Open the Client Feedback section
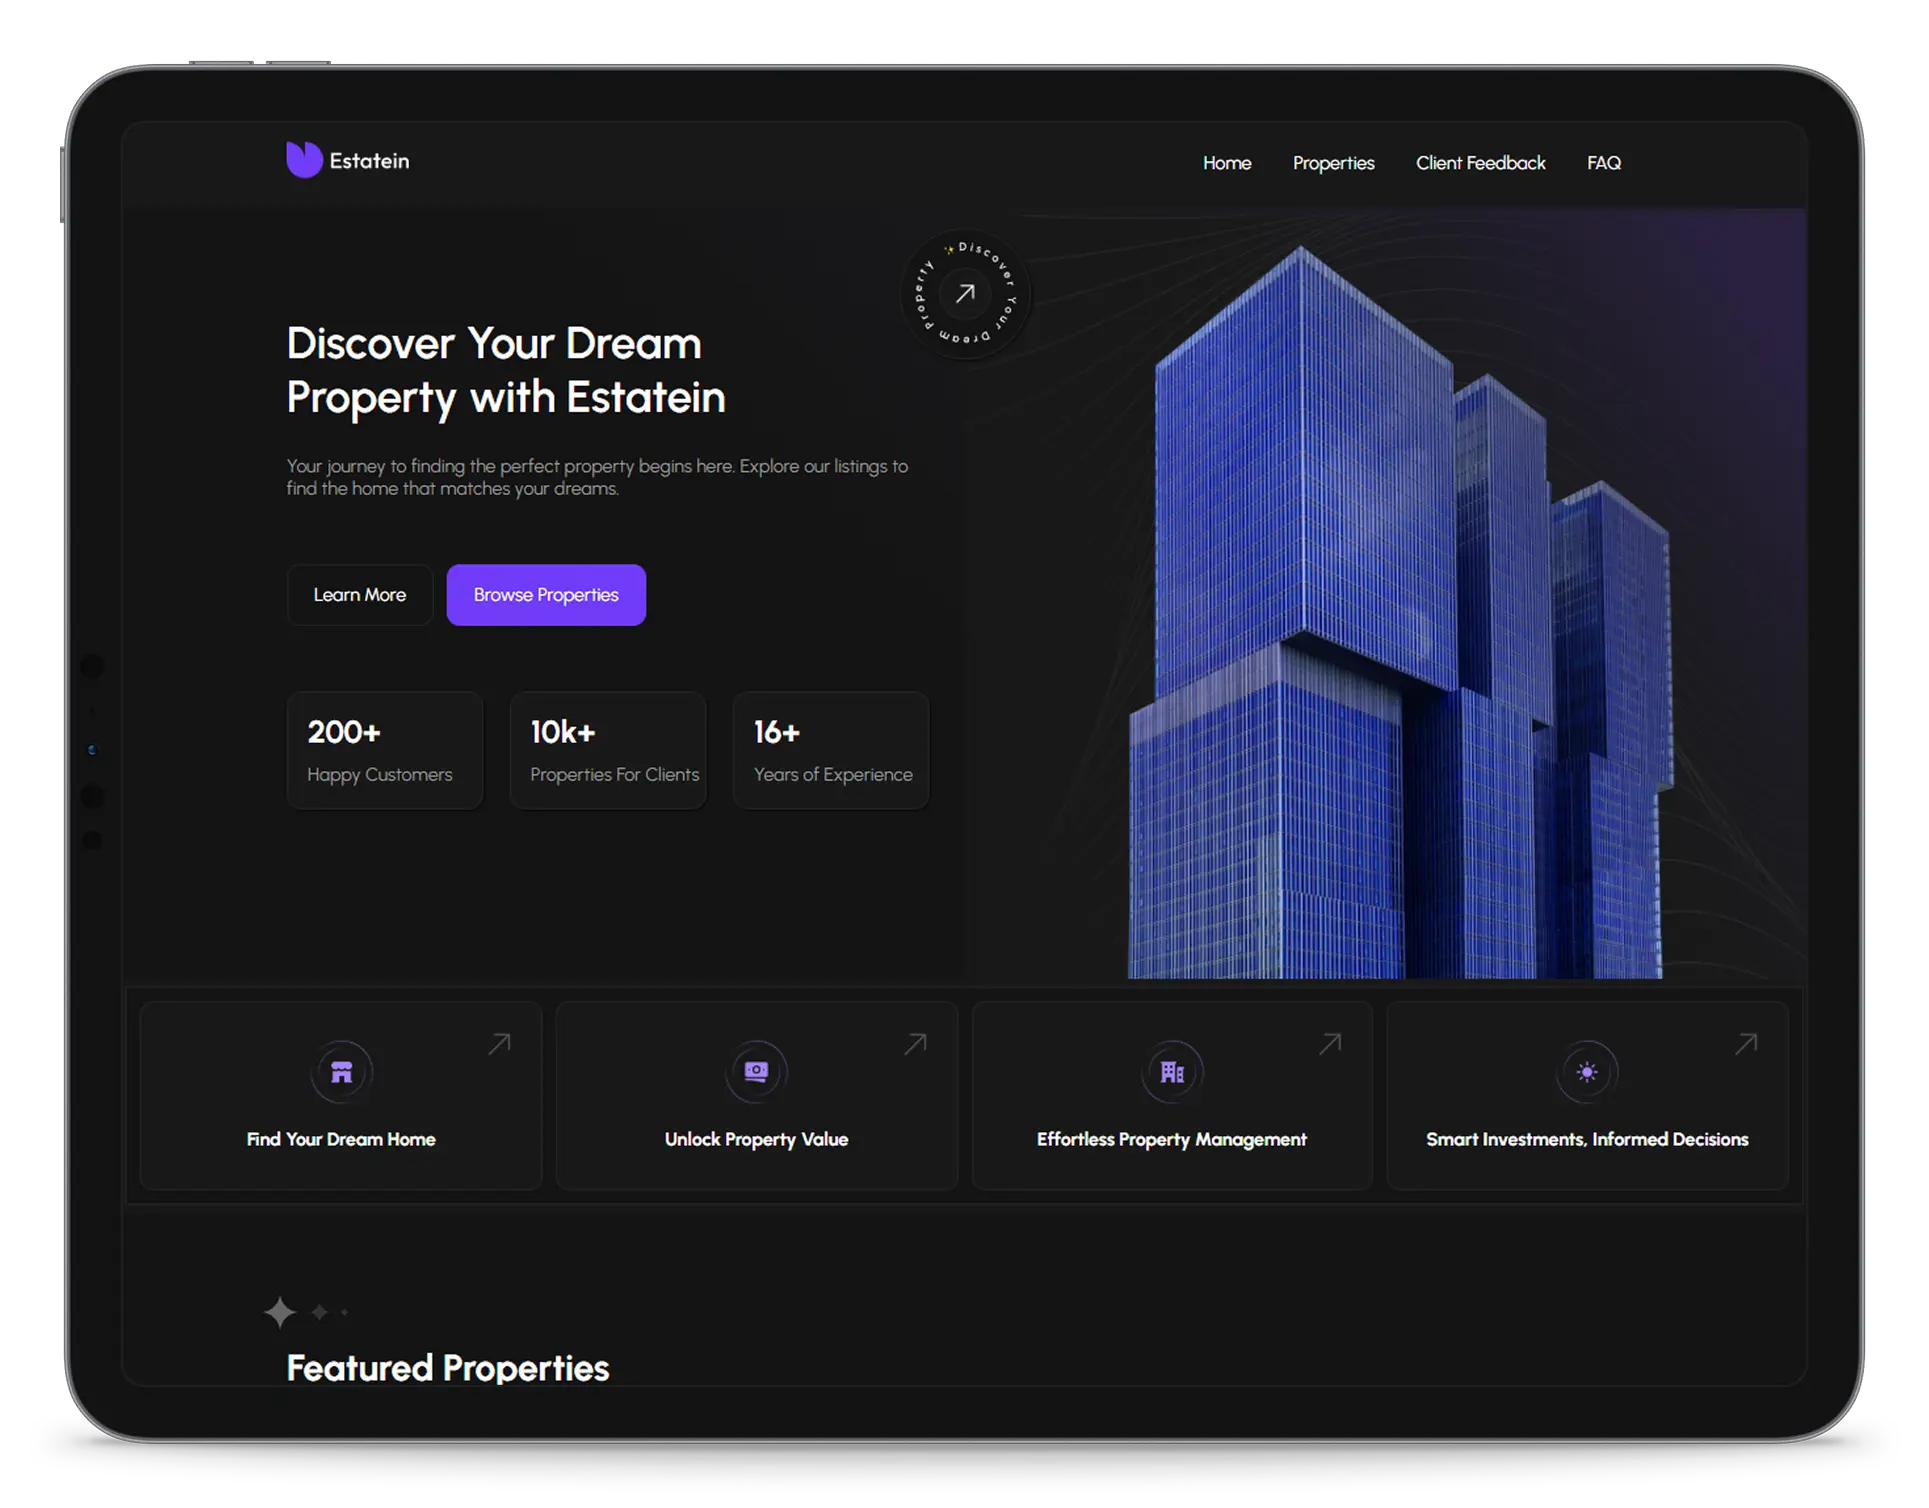Screen dimensions: 1929x1508 [1480, 162]
